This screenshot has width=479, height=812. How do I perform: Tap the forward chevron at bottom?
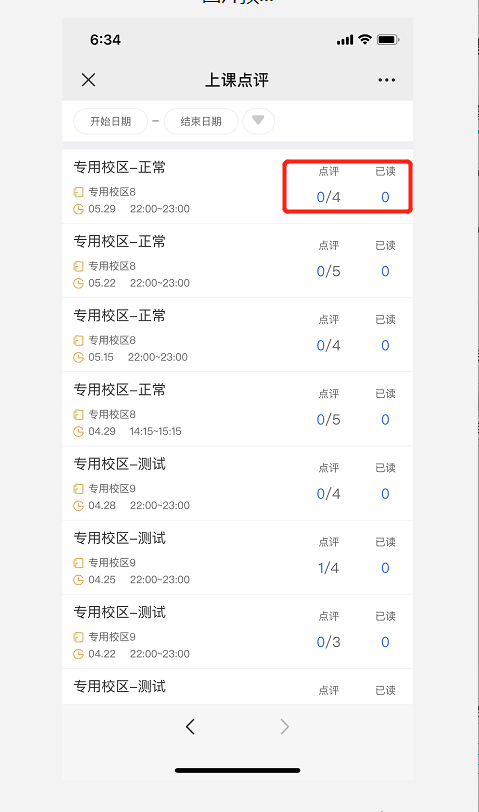click(x=284, y=727)
